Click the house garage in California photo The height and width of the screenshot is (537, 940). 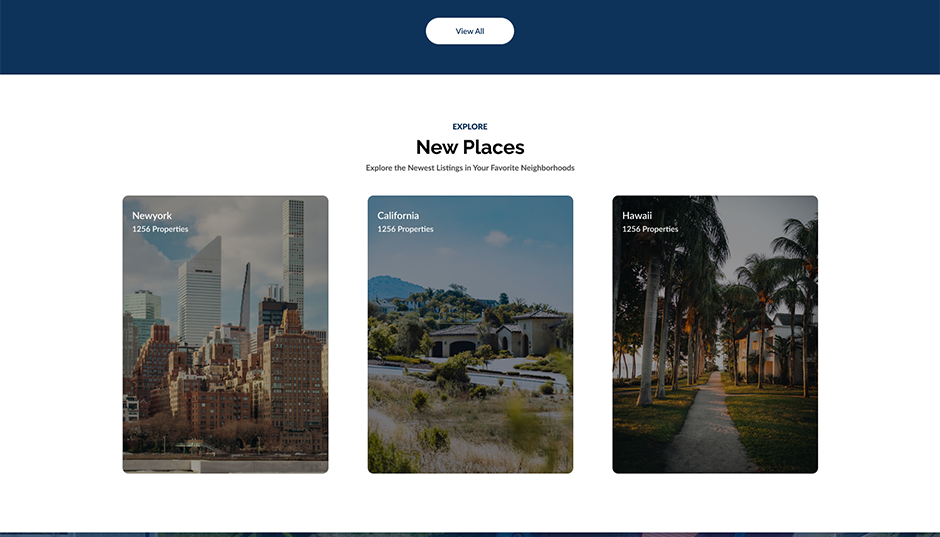(x=463, y=347)
